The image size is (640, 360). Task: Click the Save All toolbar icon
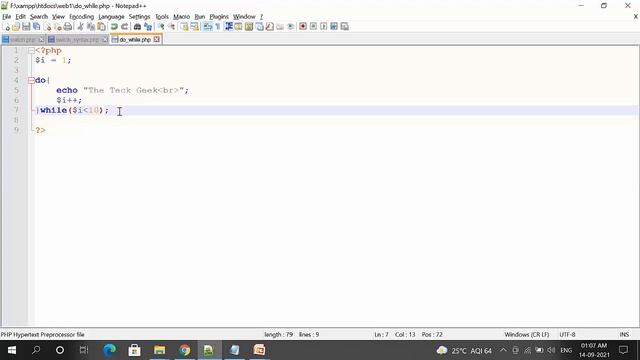(36, 27)
